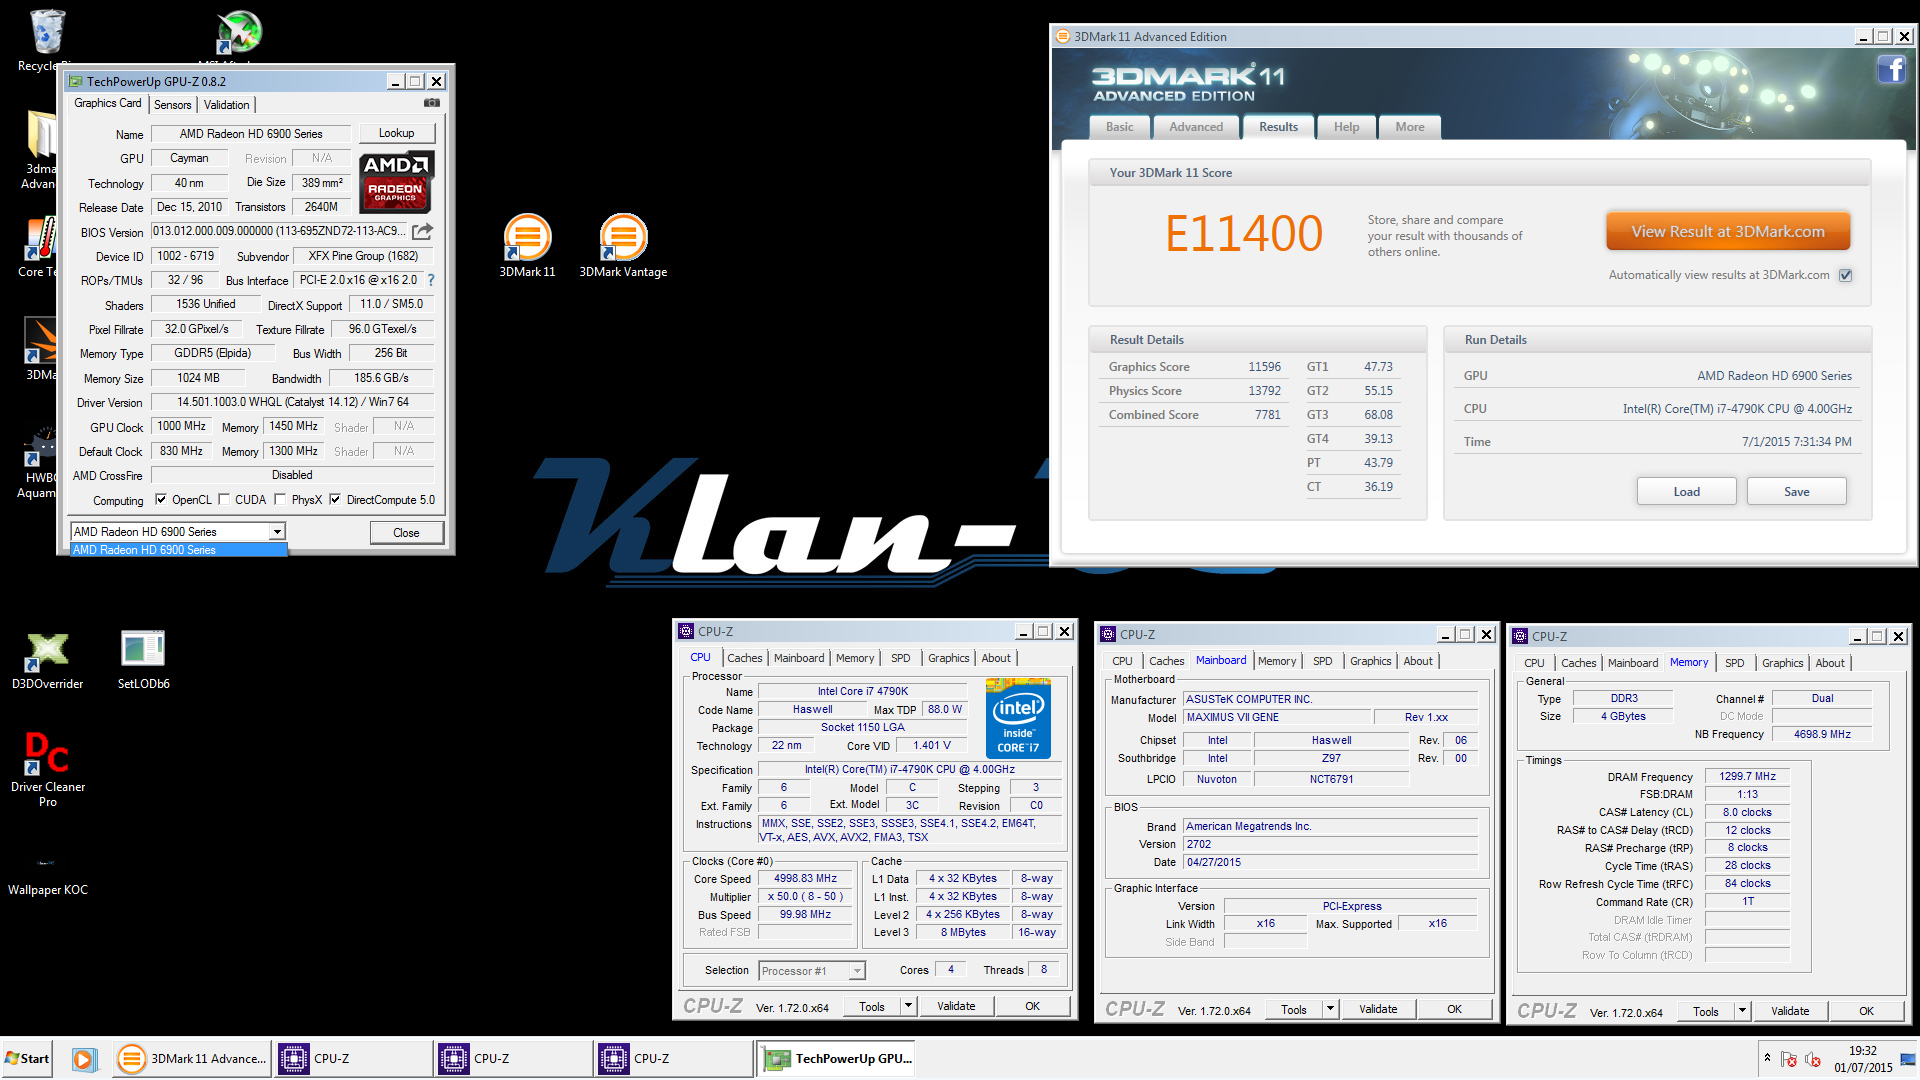Image resolution: width=1920 pixels, height=1080 pixels.
Task: Open the Processor #1 selection dropdown
Action: click(856, 971)
